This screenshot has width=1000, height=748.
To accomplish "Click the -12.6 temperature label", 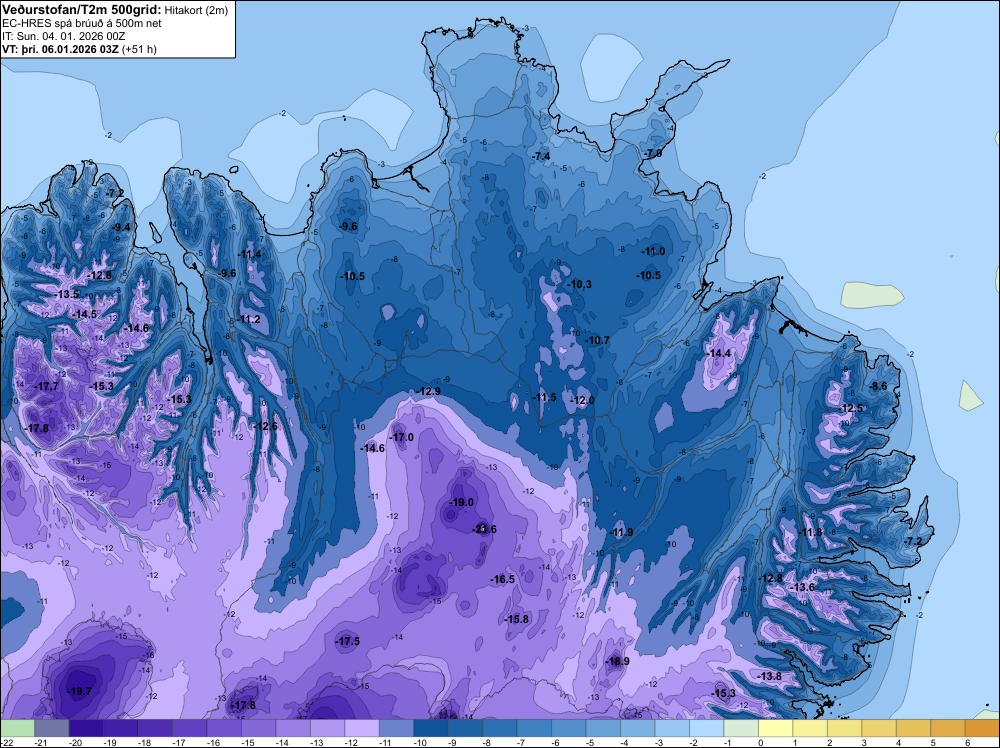I will click(x=265, y=426).
